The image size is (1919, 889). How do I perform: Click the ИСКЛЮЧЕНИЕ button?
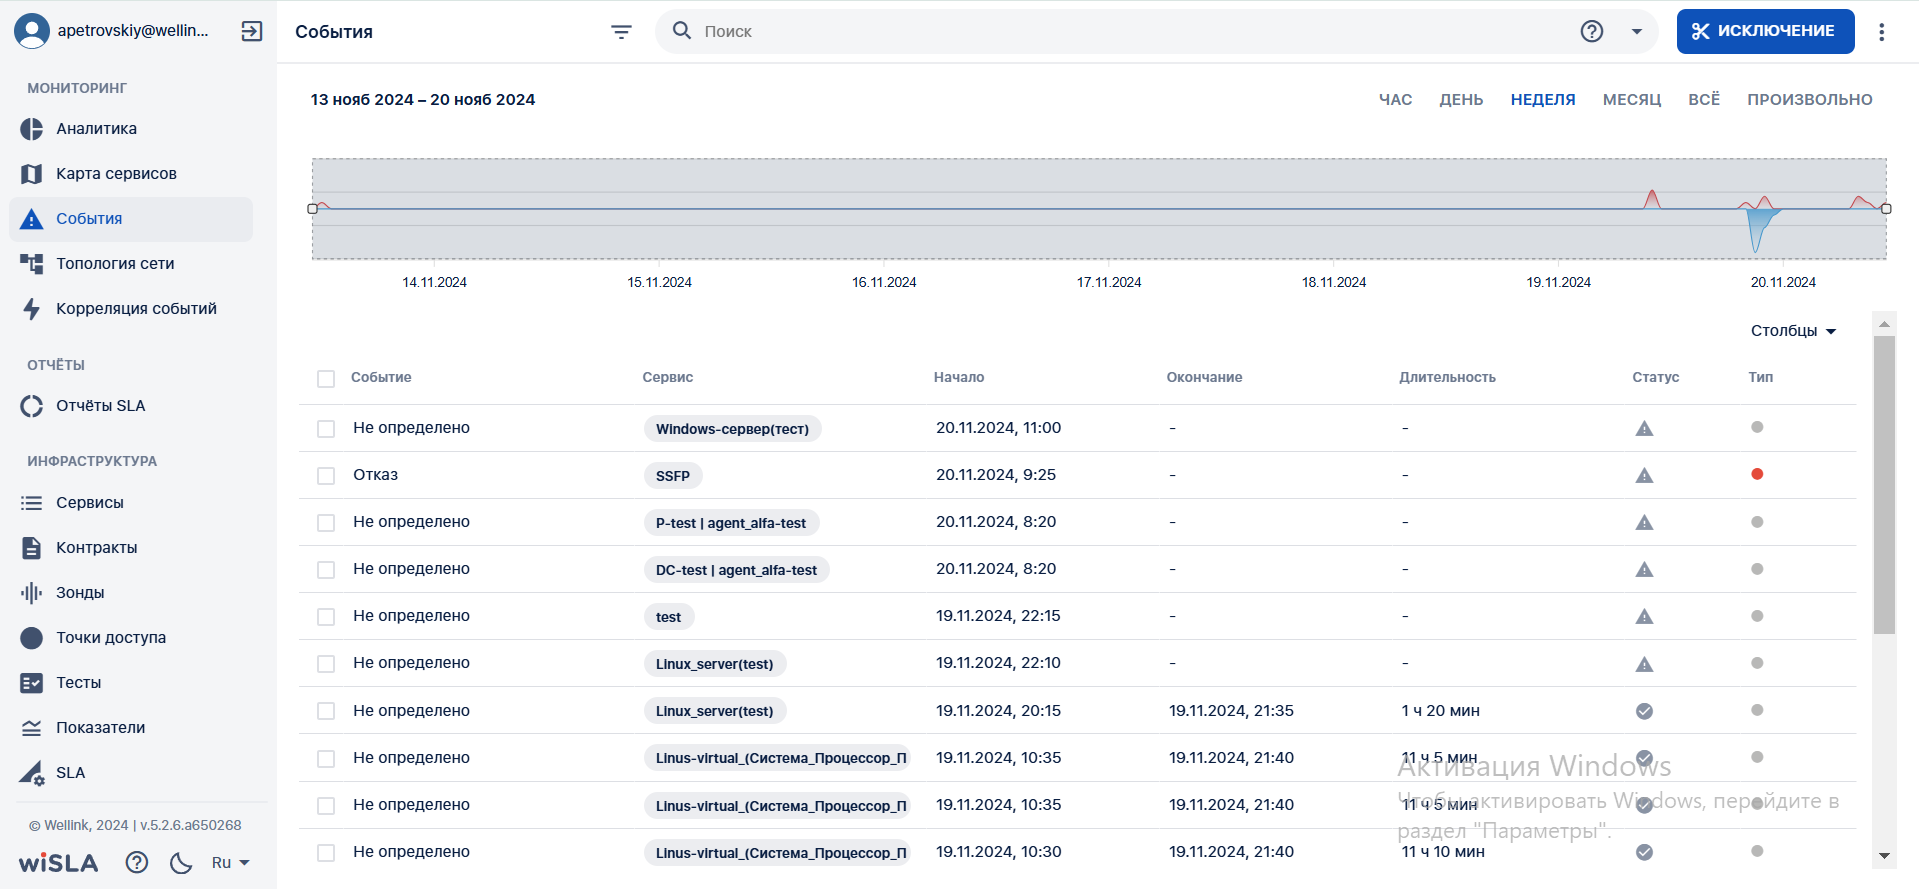pyautogui.click(x=1765, y=31)
